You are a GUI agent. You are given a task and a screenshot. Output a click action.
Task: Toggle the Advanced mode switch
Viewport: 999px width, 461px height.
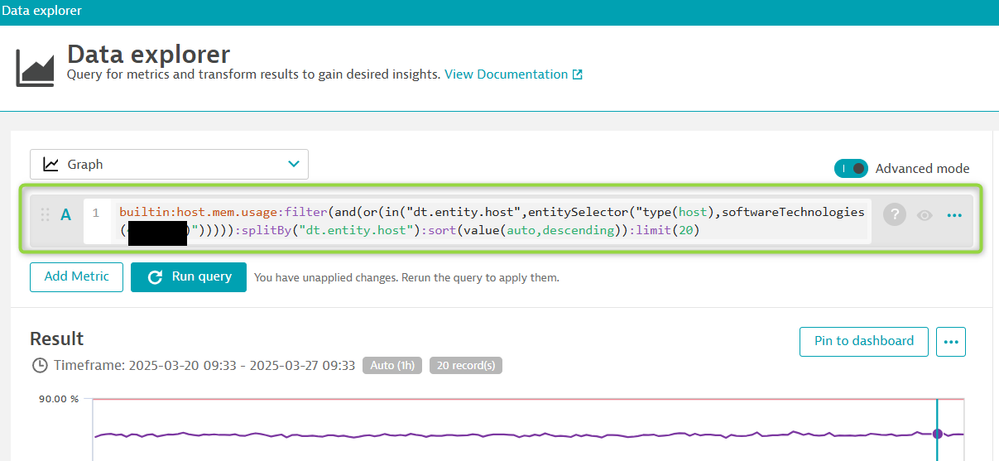[x=850, y=168]
